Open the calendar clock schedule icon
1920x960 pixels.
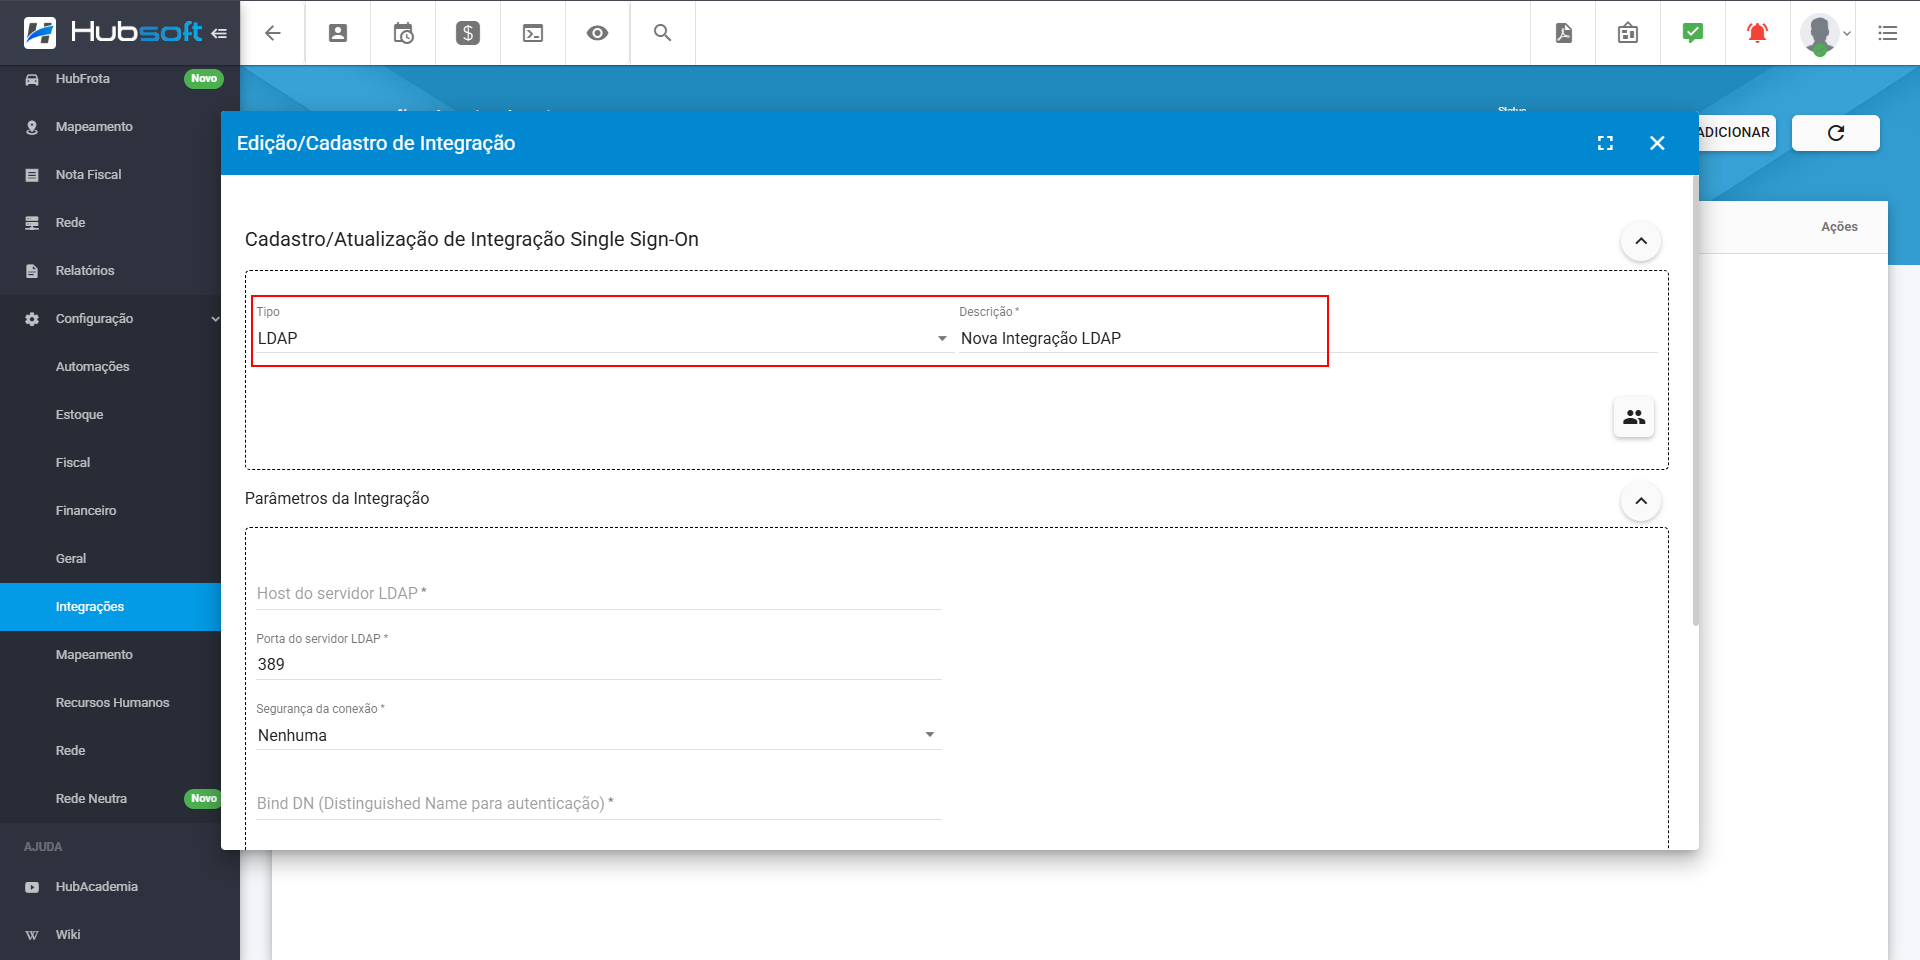click(403, 33)
